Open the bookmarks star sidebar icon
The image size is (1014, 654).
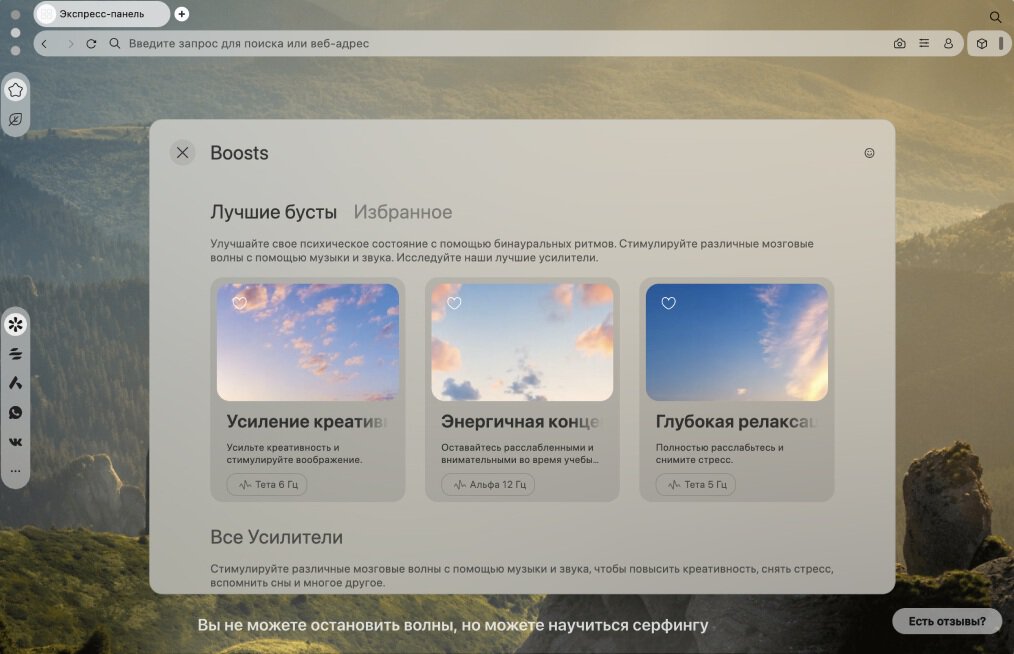tap(16, 90)
